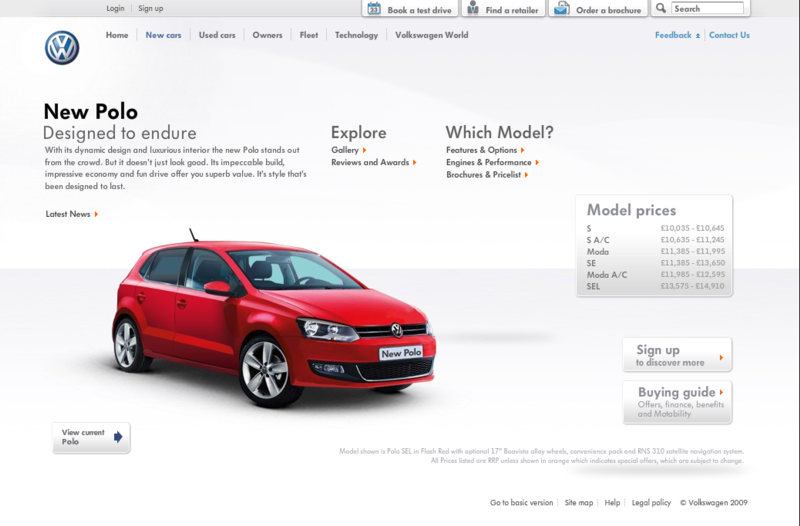Click the SEL model price row
The image size is (800, 526).
coord(655,286)
